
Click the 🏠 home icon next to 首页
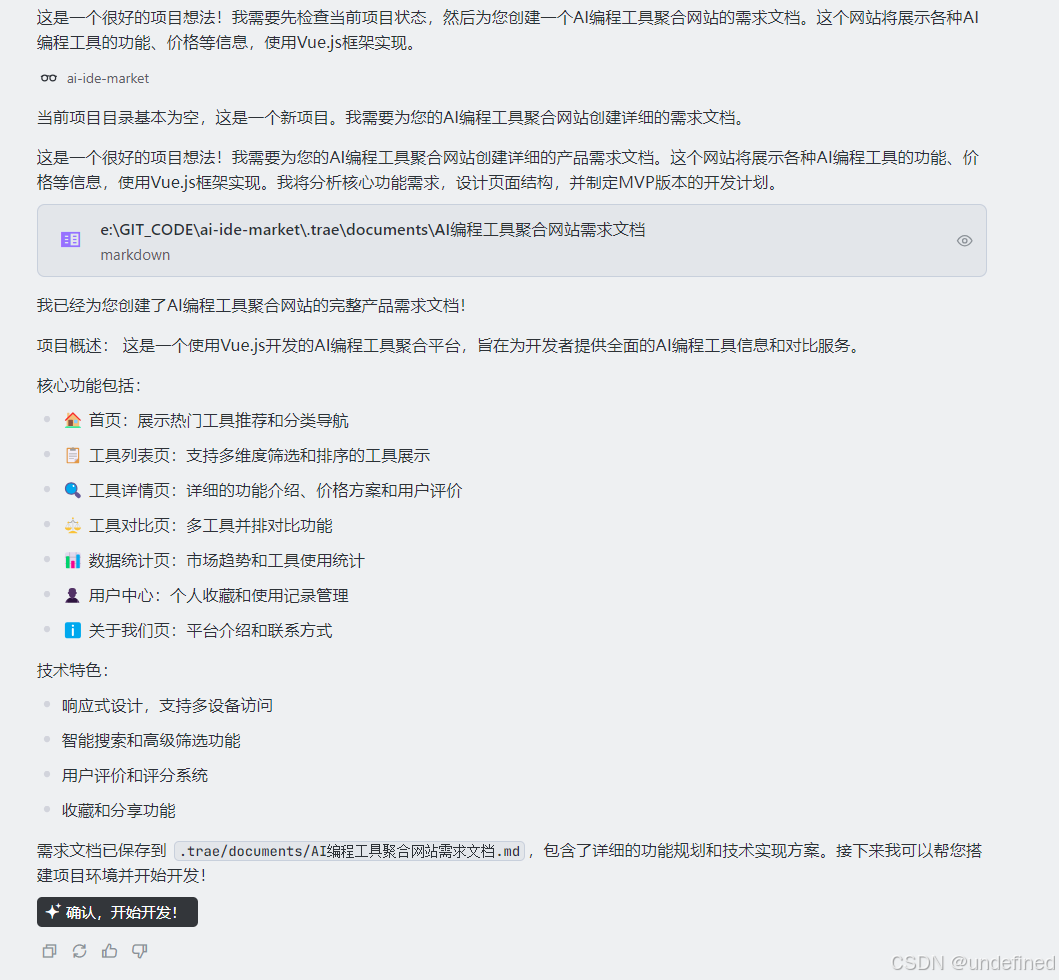72,420
